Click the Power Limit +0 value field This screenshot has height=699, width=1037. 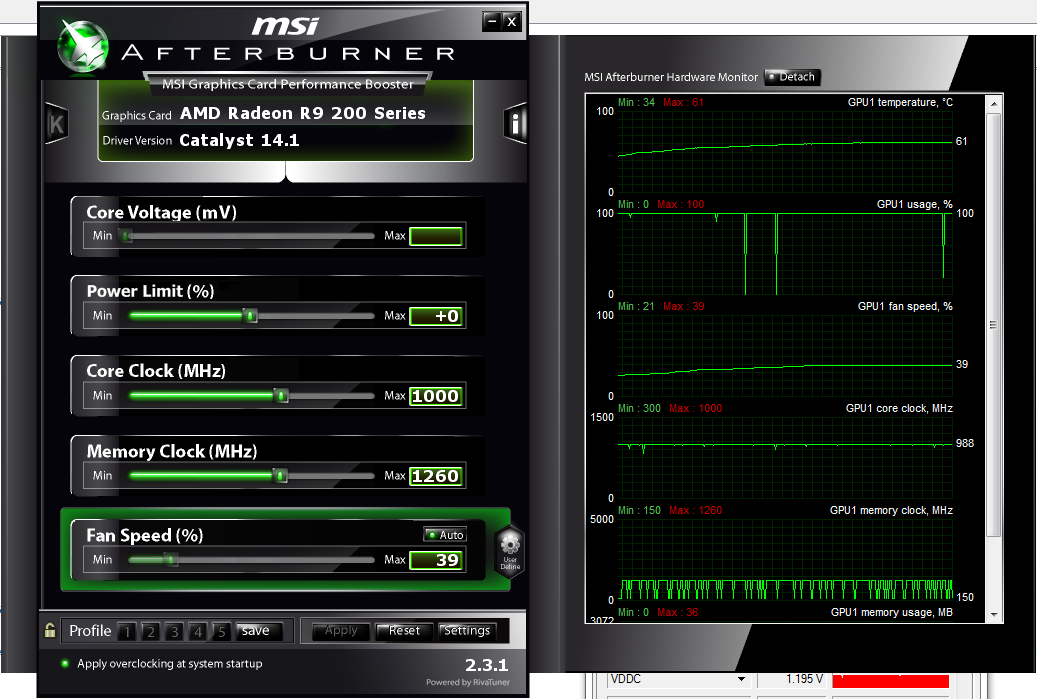436,316
